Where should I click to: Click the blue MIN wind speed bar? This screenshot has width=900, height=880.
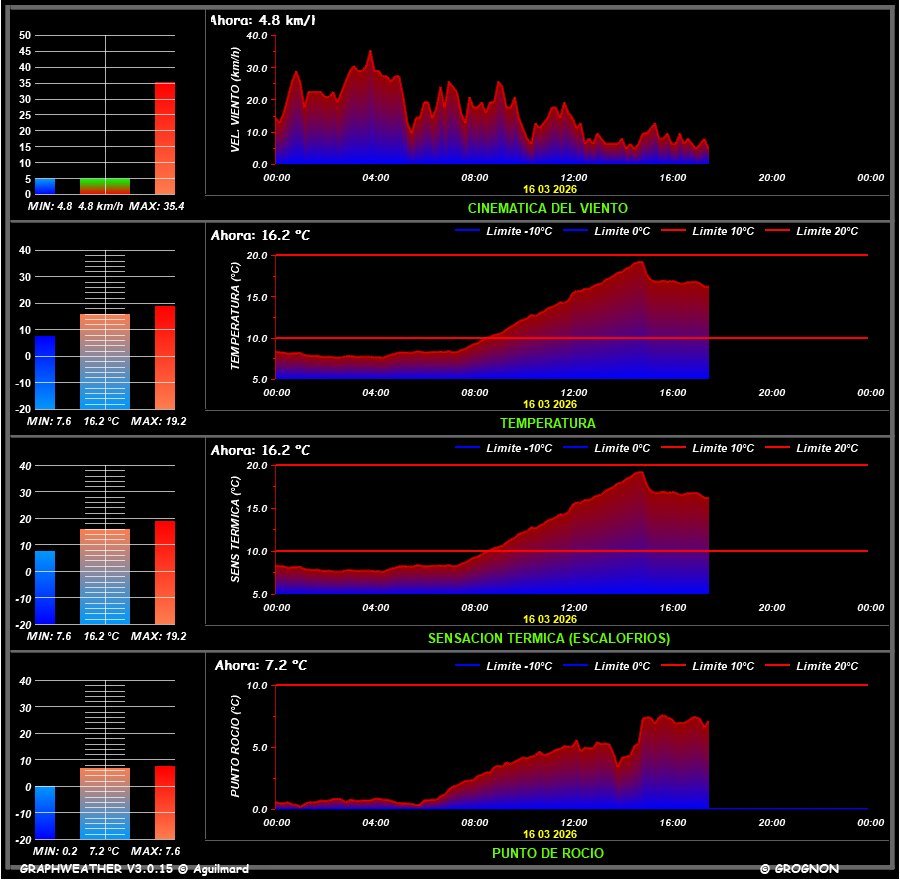coord(45,186)
